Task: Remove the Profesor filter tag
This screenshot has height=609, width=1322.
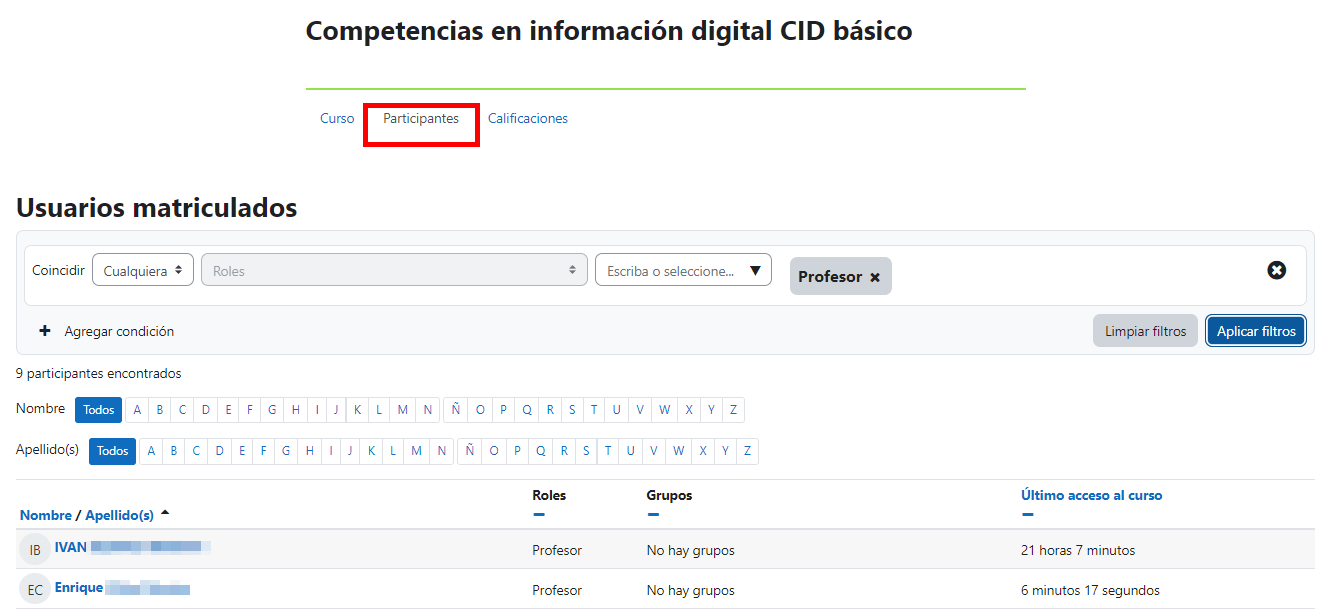Action: coord(874,277)
